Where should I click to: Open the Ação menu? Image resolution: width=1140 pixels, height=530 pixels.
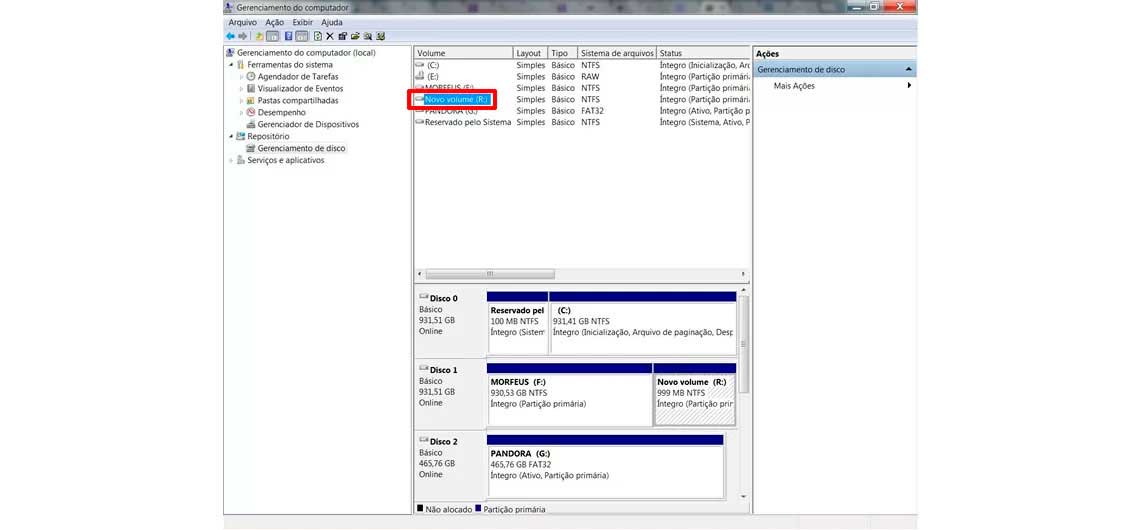[275, 23]
